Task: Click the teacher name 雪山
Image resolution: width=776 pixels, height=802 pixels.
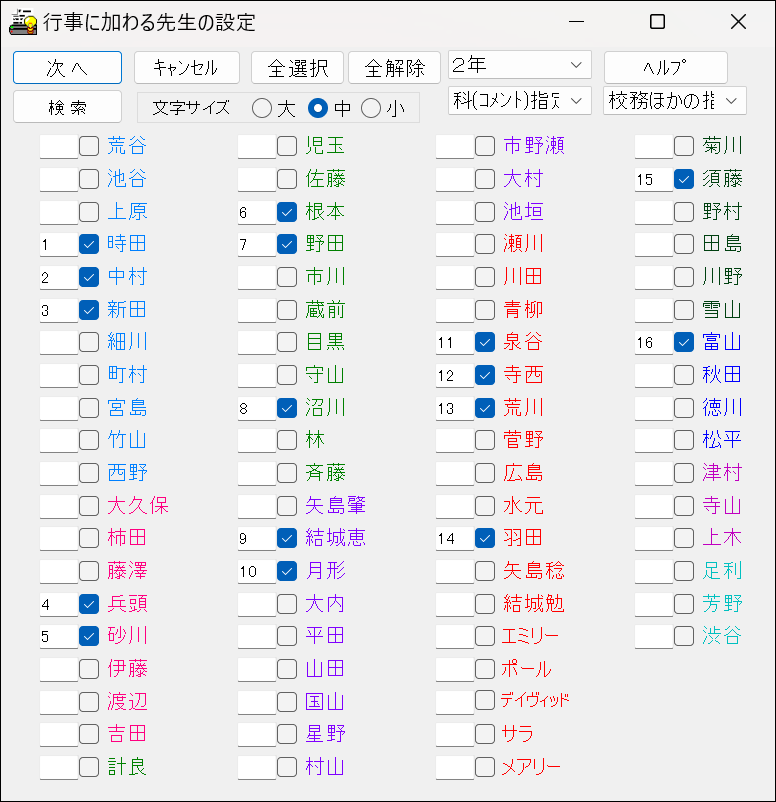Action: point(722,310)
